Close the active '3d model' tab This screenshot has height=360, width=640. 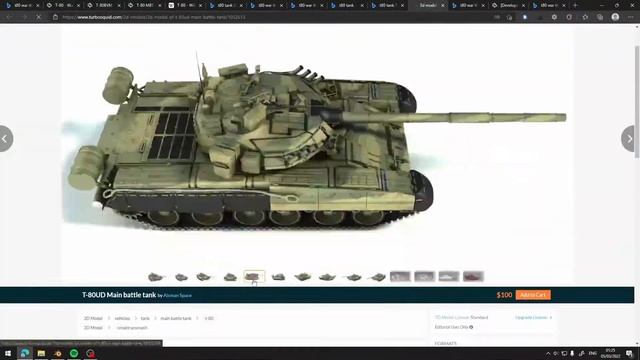(442, 6)
